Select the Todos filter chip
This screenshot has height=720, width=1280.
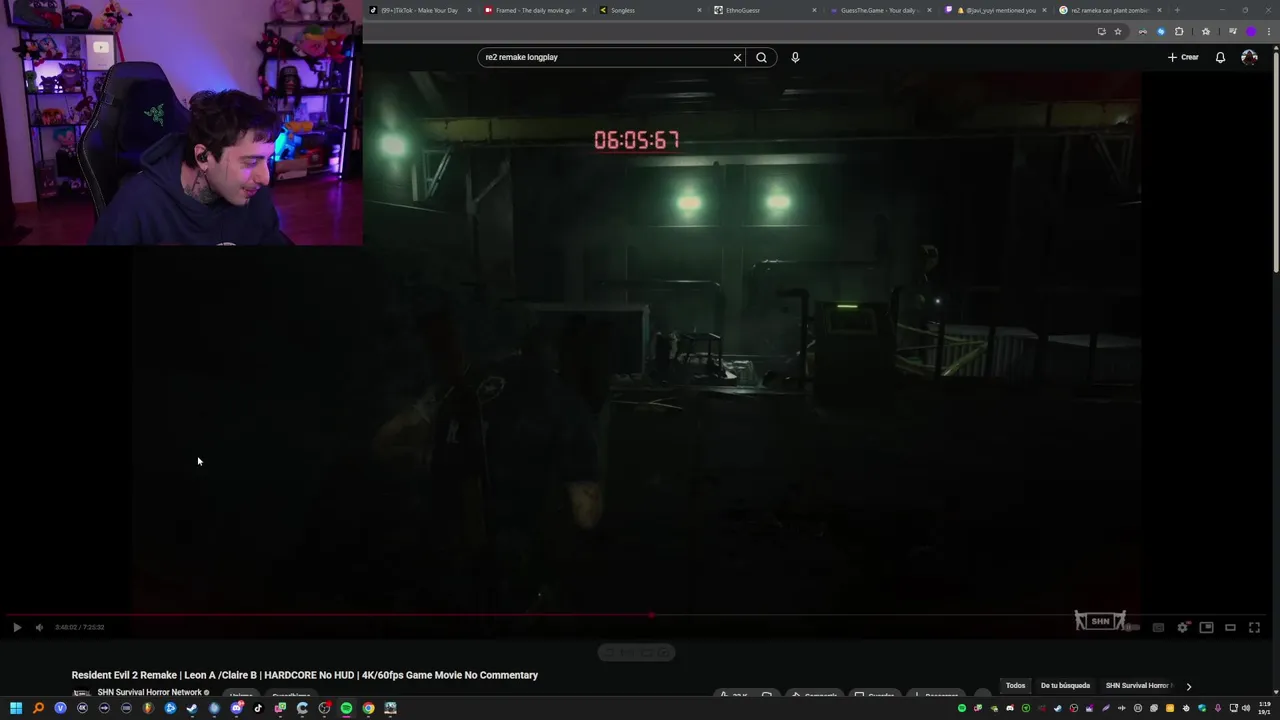point(1015,686)
